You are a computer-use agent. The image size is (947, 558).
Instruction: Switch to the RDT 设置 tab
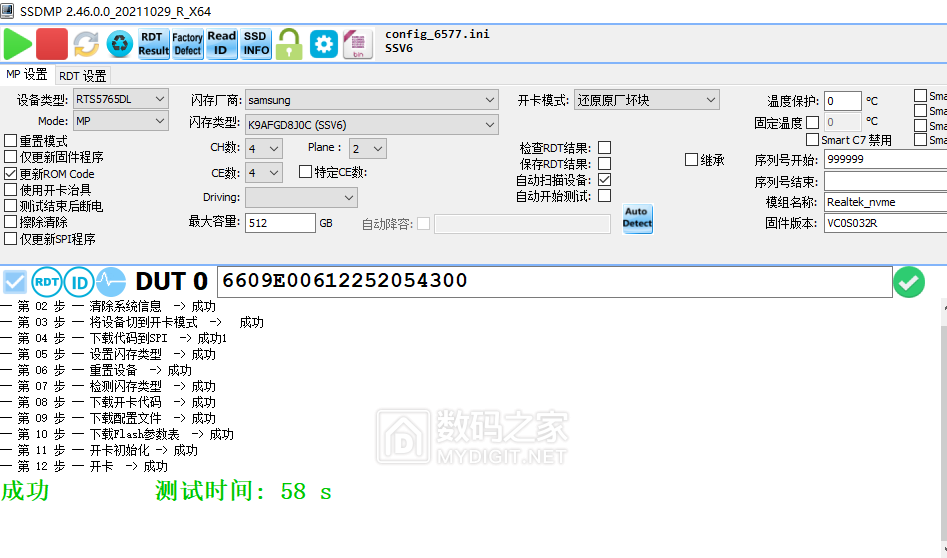82,75
